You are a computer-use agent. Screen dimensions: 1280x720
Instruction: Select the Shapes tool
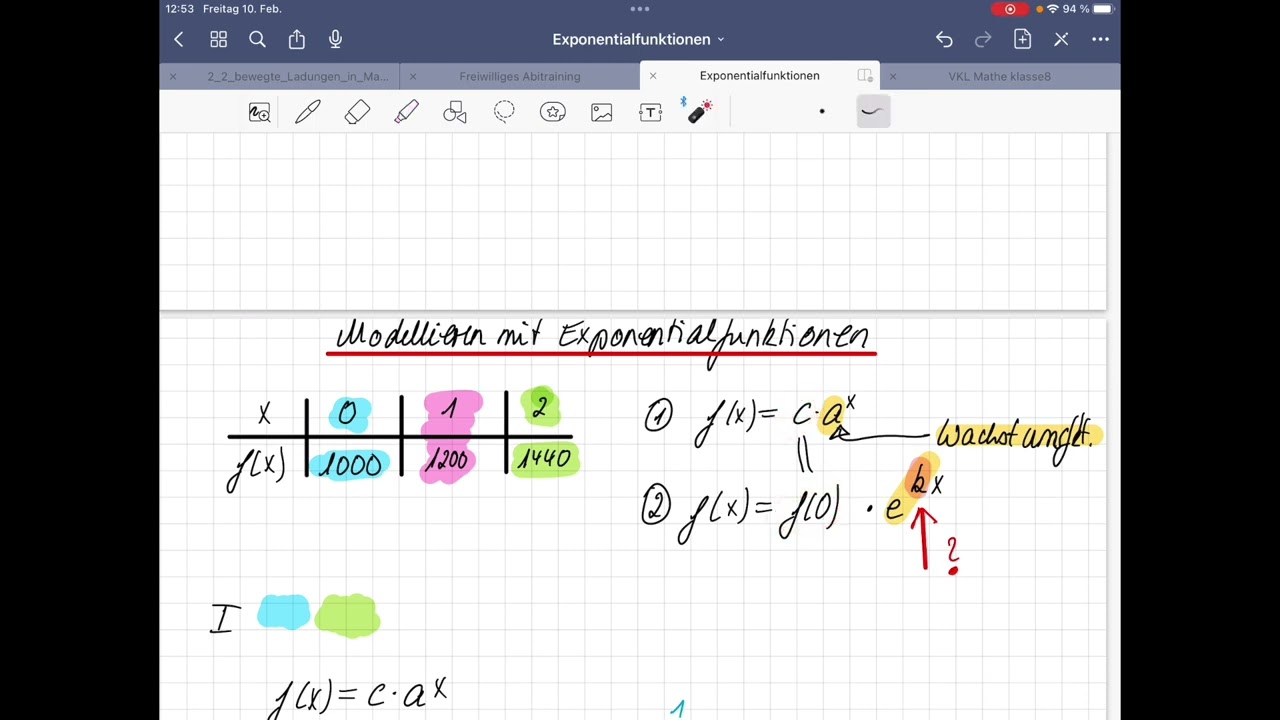(455, 112)
